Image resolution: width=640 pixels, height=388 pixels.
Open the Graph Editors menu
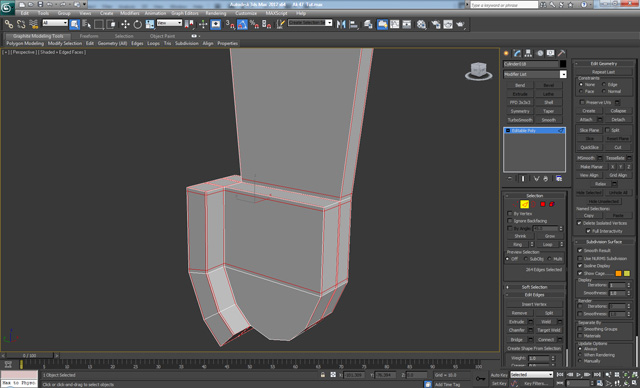coord(184,13)
